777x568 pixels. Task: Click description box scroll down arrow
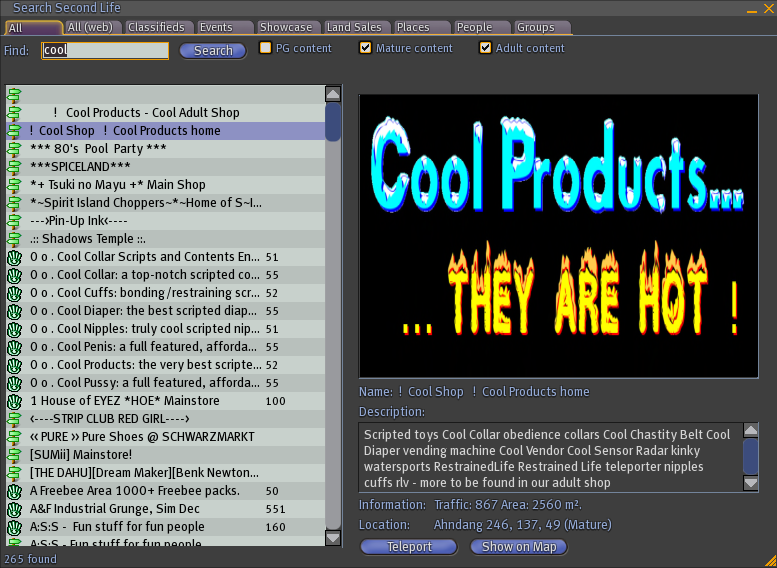coord(751,483)
